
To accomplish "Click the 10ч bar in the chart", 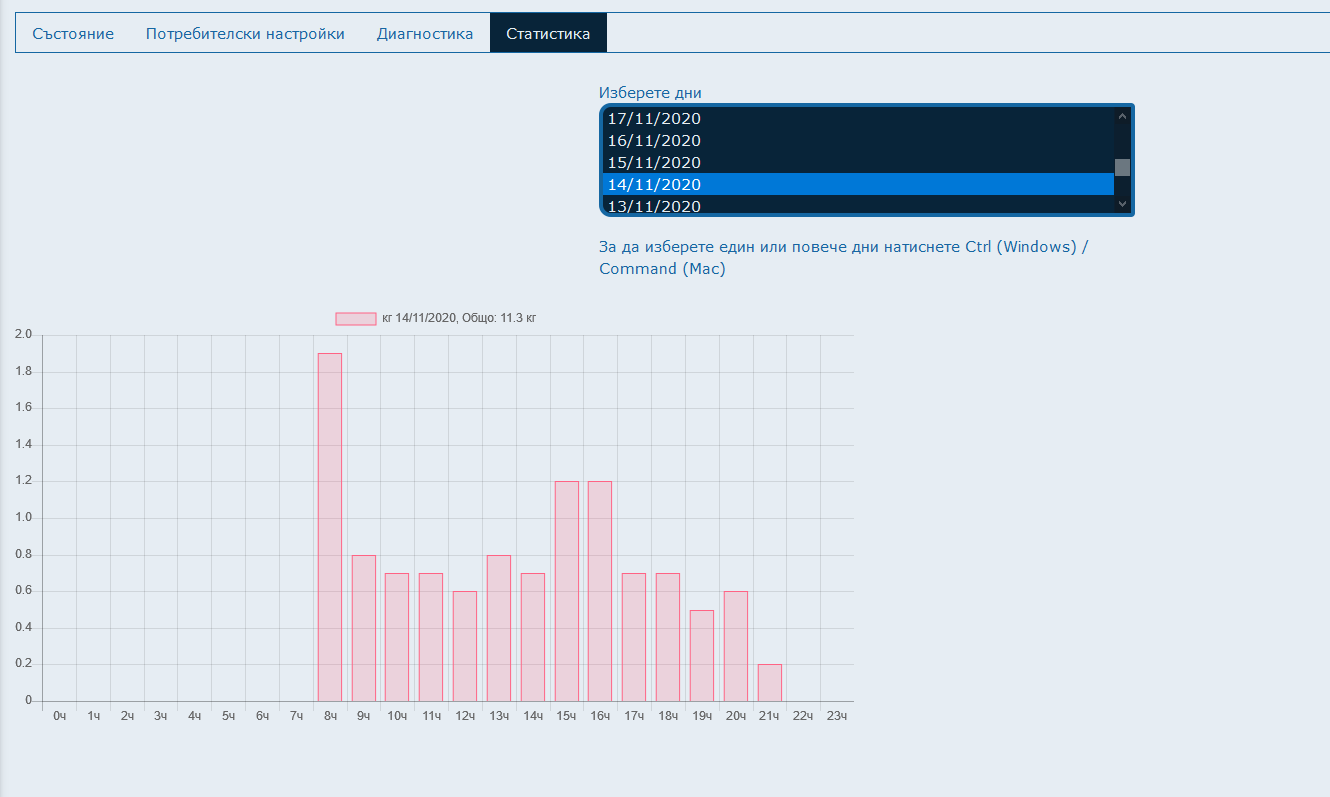I will point(397,637).
